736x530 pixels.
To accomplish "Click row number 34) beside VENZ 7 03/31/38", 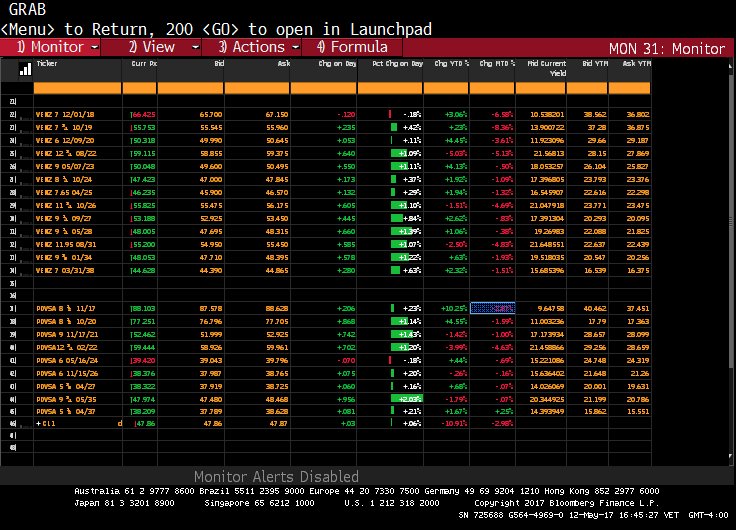I will pos(13,270).
